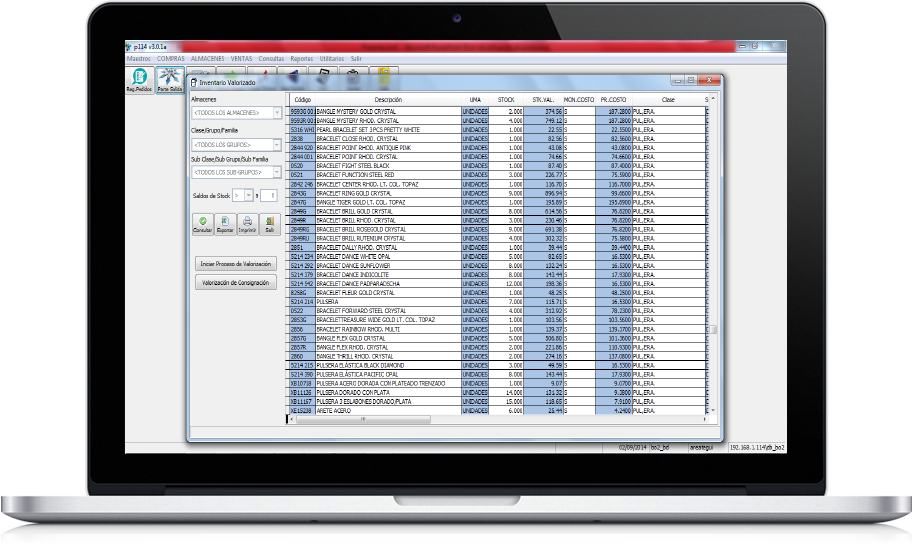Sort by the Descripción column header
The width and height of the screenshot is (912, 551).
(x=388, y=99)
